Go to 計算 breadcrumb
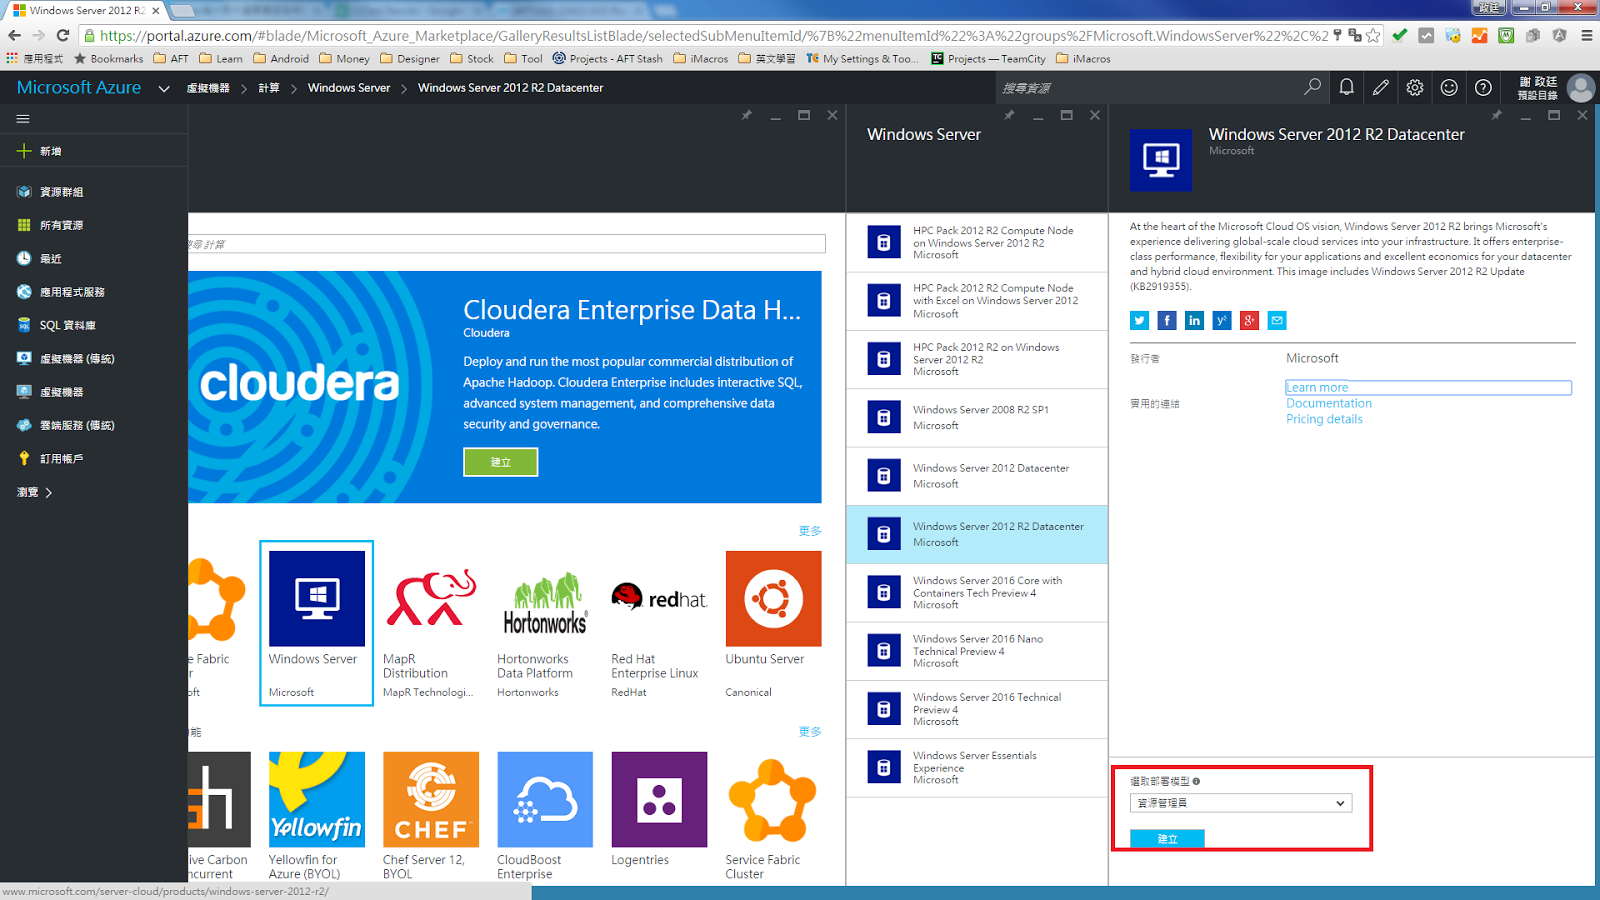1600x900 pixels. coord(269,88)
